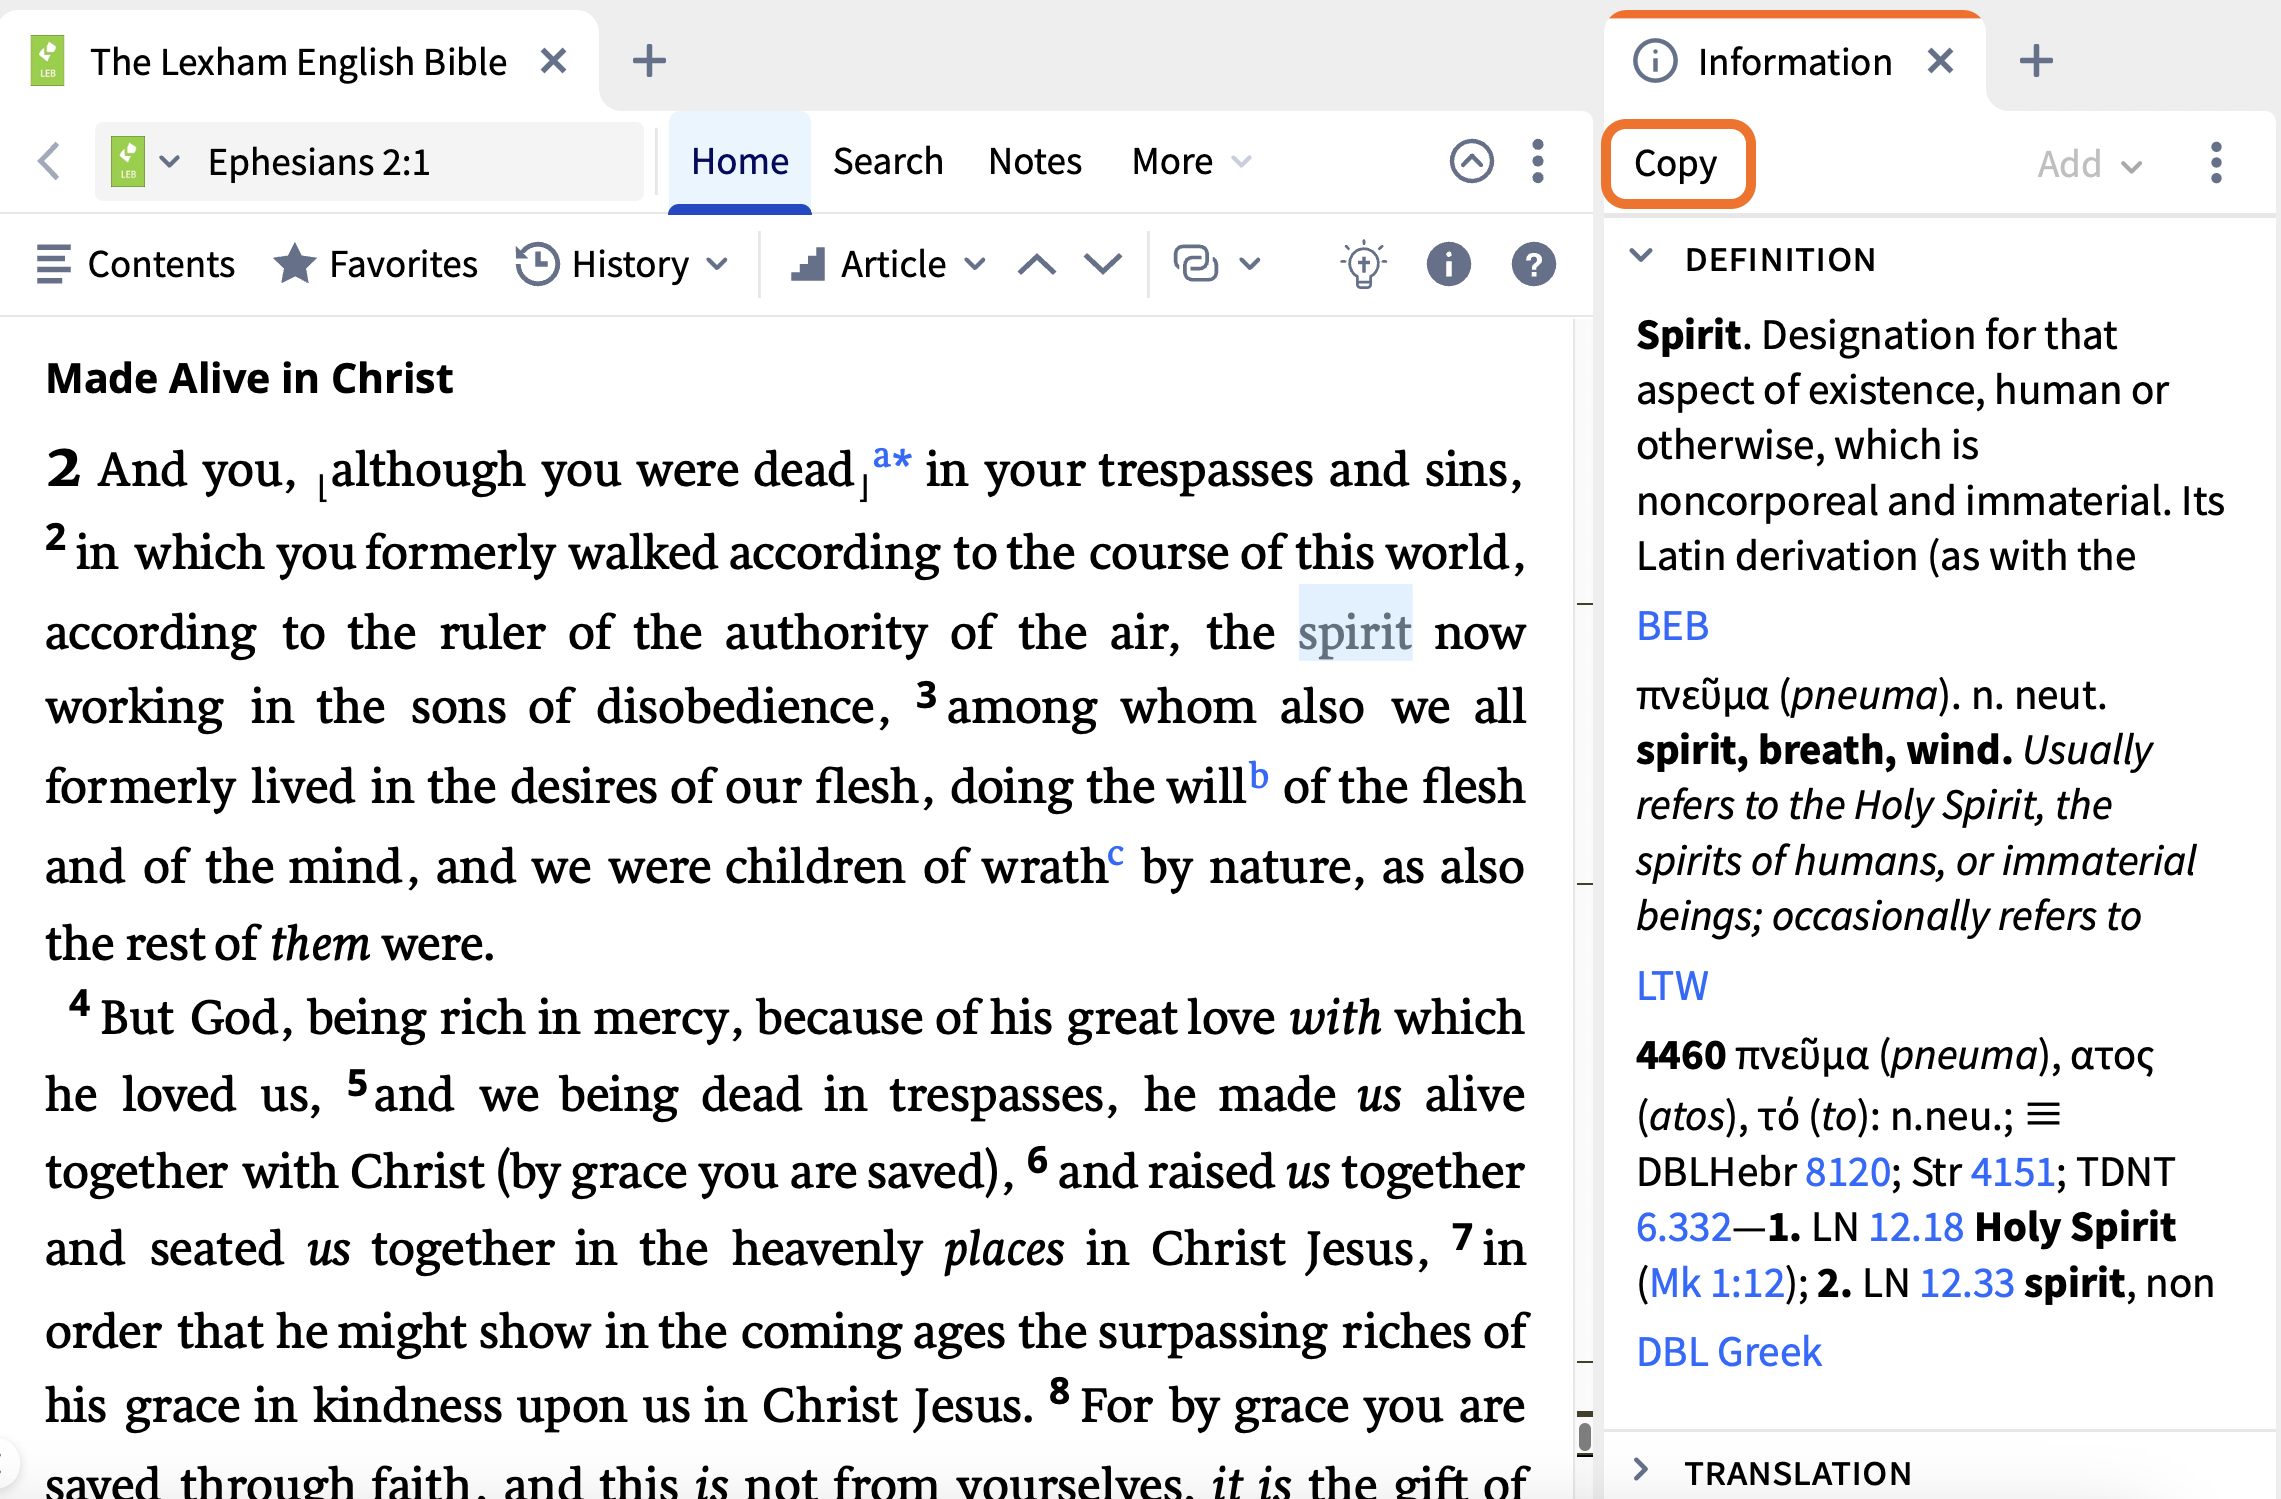Screen dimensions: 2281x1499
Task: Add a new tab beside Information
Action: (x=2036, y=61)
